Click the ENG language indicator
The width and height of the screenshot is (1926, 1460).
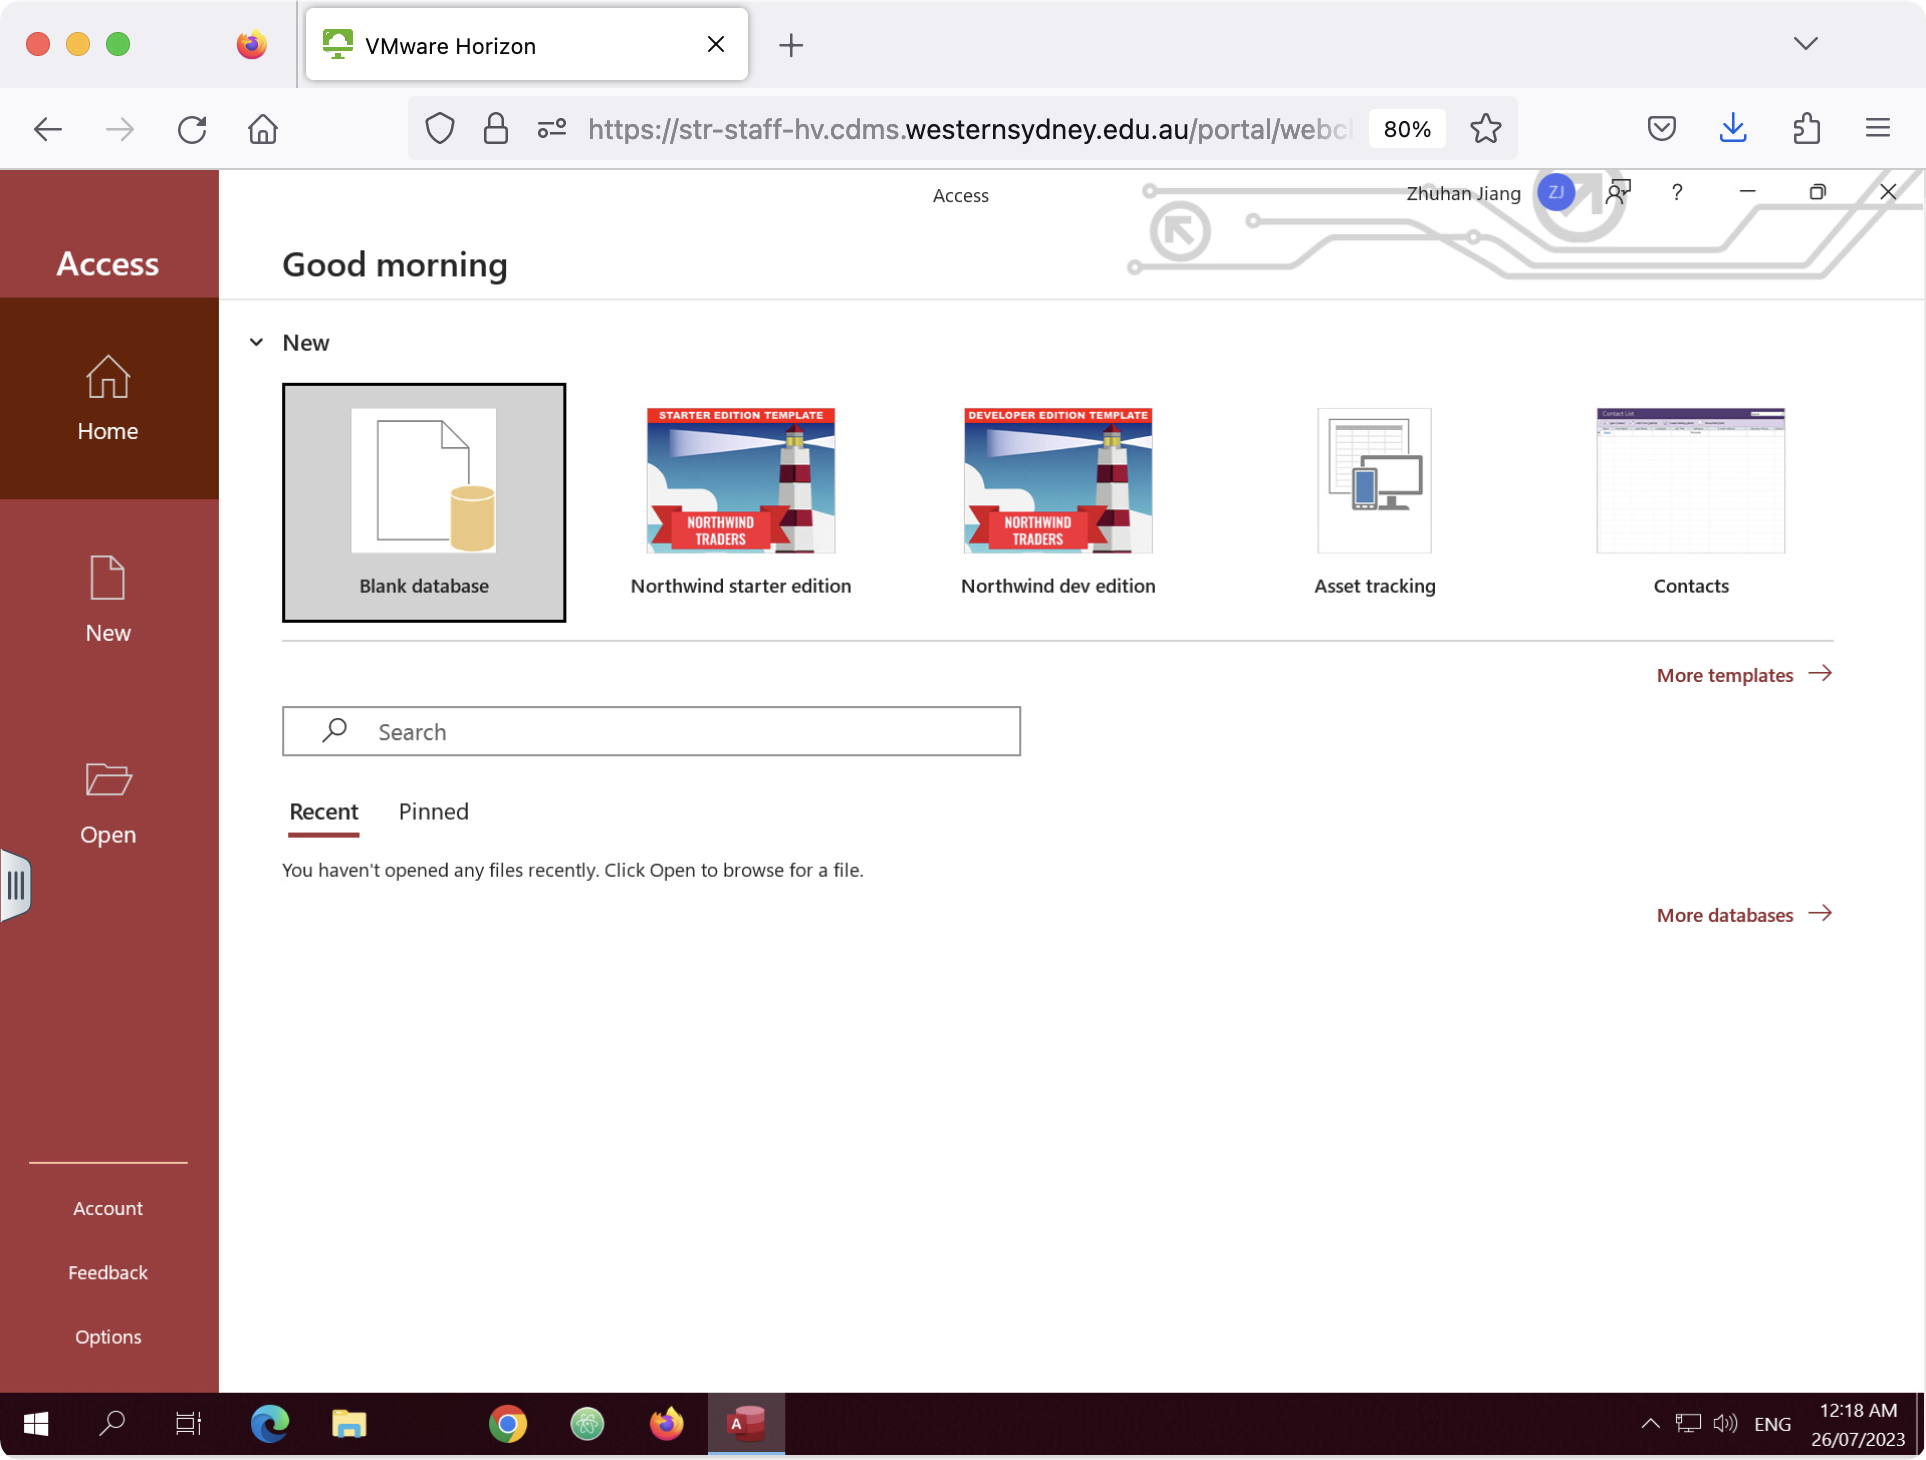[1772, 1424]
